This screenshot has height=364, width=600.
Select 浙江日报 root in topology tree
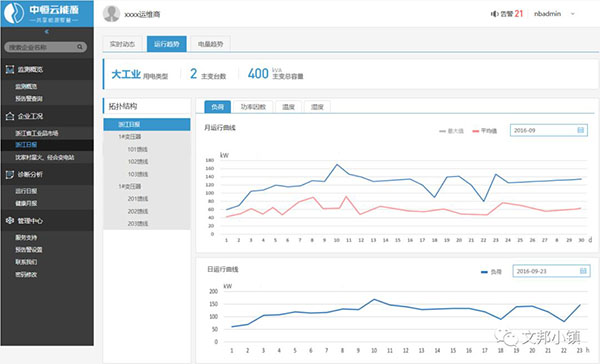[x=147, y=124]
